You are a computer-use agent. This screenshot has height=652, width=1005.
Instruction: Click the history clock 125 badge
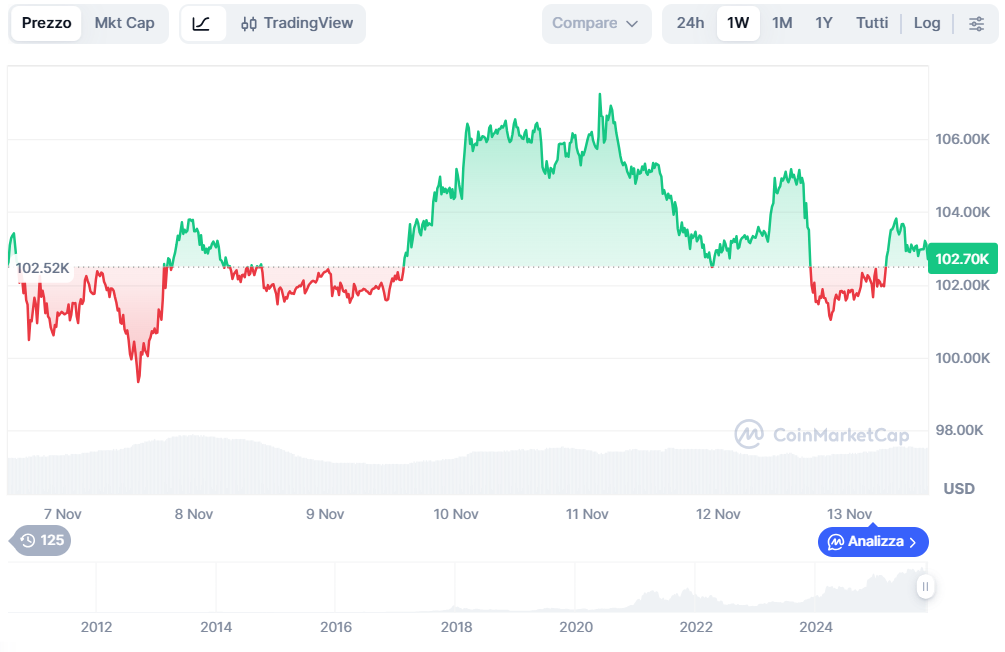(41, 541)
